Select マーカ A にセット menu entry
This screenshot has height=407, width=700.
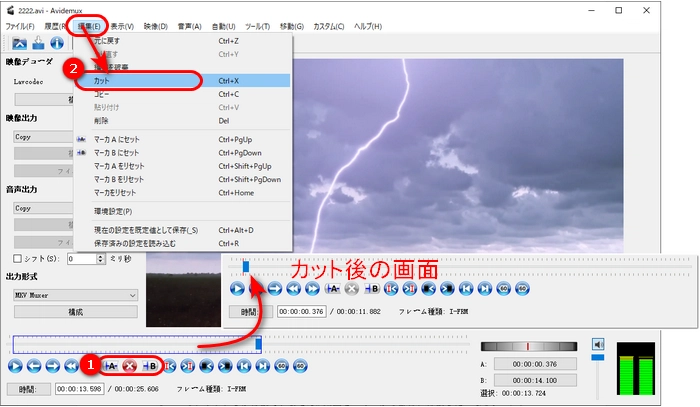pyautogui.click(x=182, y=139)
